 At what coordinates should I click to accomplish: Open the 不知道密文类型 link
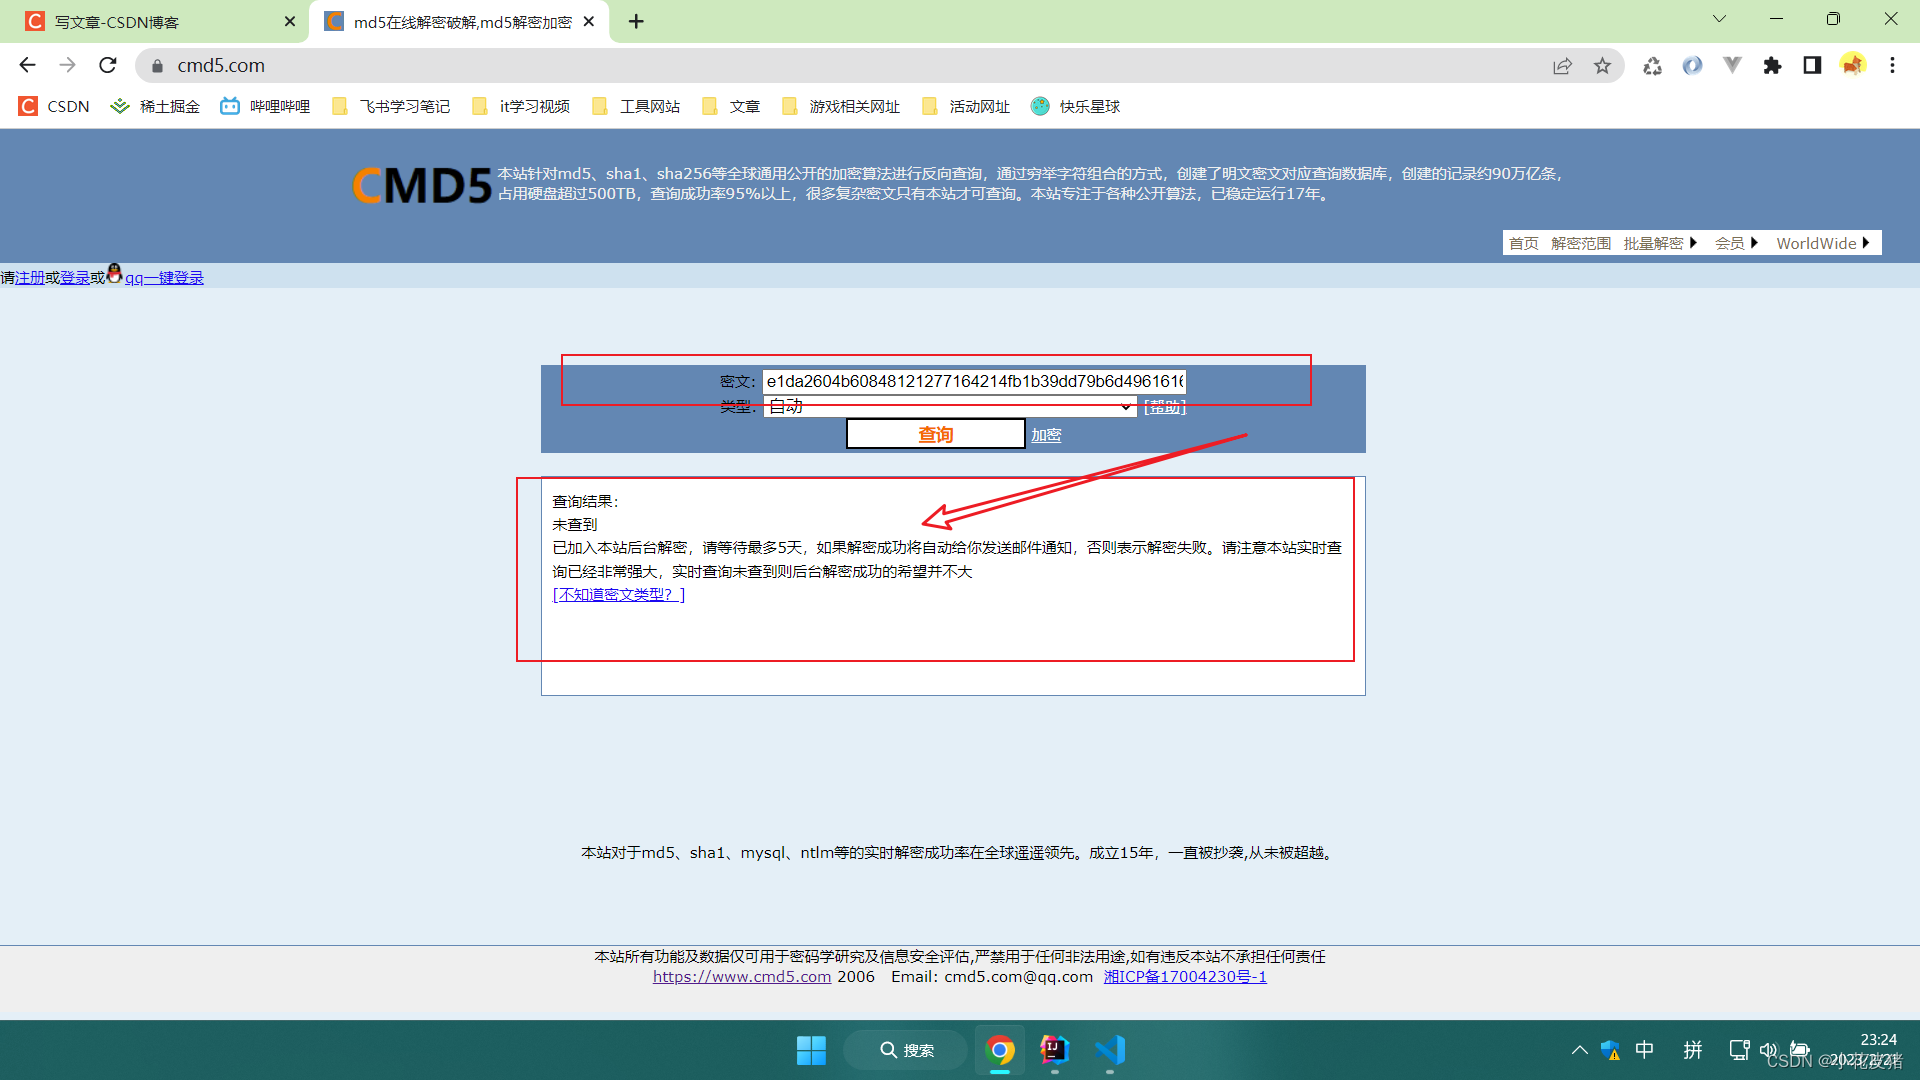(618, 594)
